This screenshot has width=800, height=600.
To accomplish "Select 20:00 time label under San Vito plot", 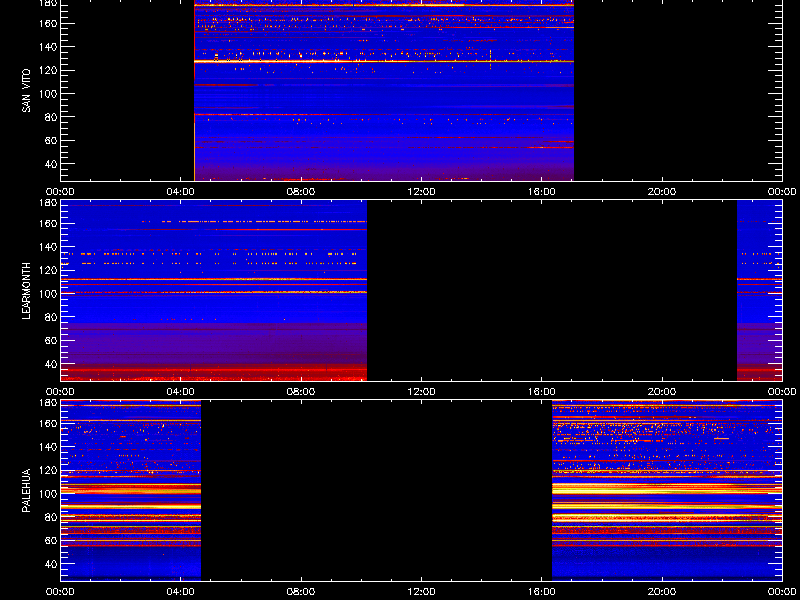I will [x=662, y=192].
